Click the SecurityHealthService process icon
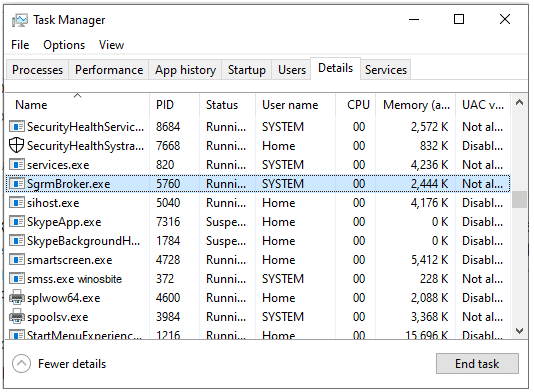This screenshot has width=534, height=392. (17, 127)
